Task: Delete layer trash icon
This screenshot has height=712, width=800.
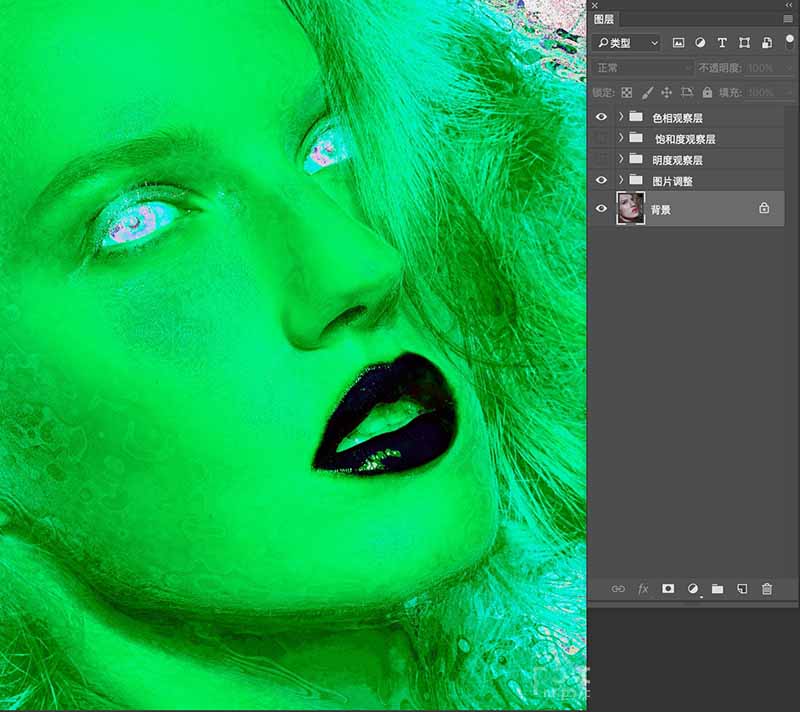Action: click(767, 589)
